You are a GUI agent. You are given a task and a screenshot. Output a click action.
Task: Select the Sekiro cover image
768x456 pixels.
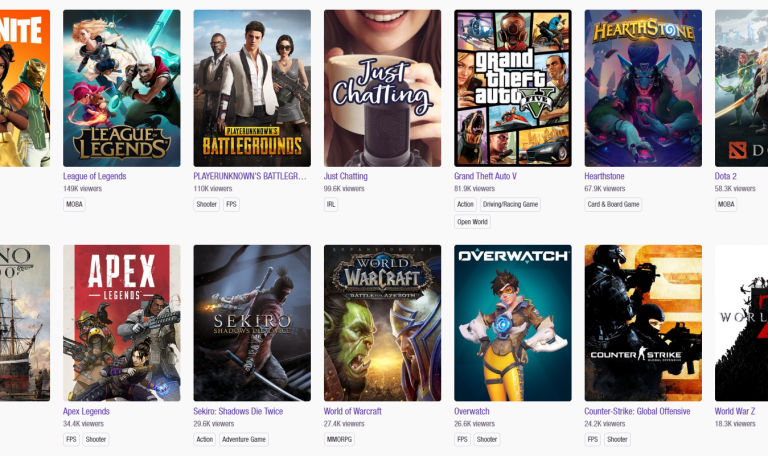click(251, 323)
